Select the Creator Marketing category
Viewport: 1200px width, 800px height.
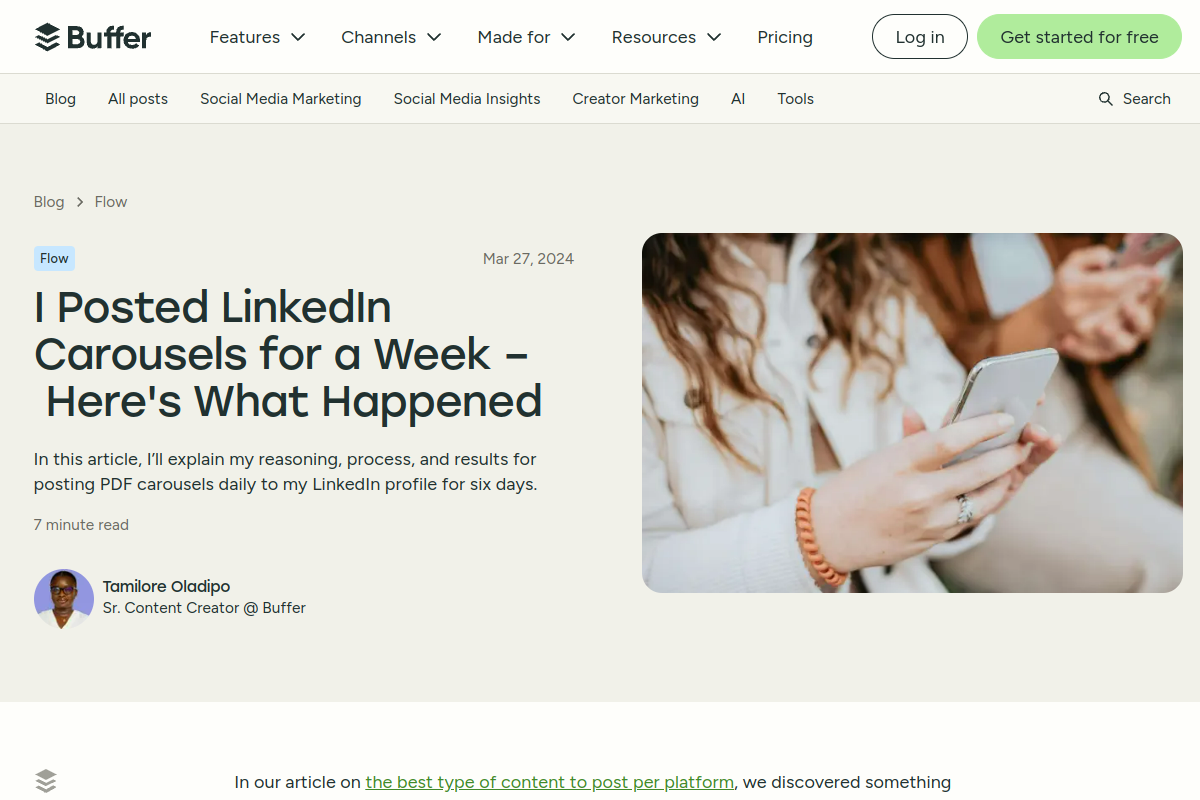coord(635,98)
